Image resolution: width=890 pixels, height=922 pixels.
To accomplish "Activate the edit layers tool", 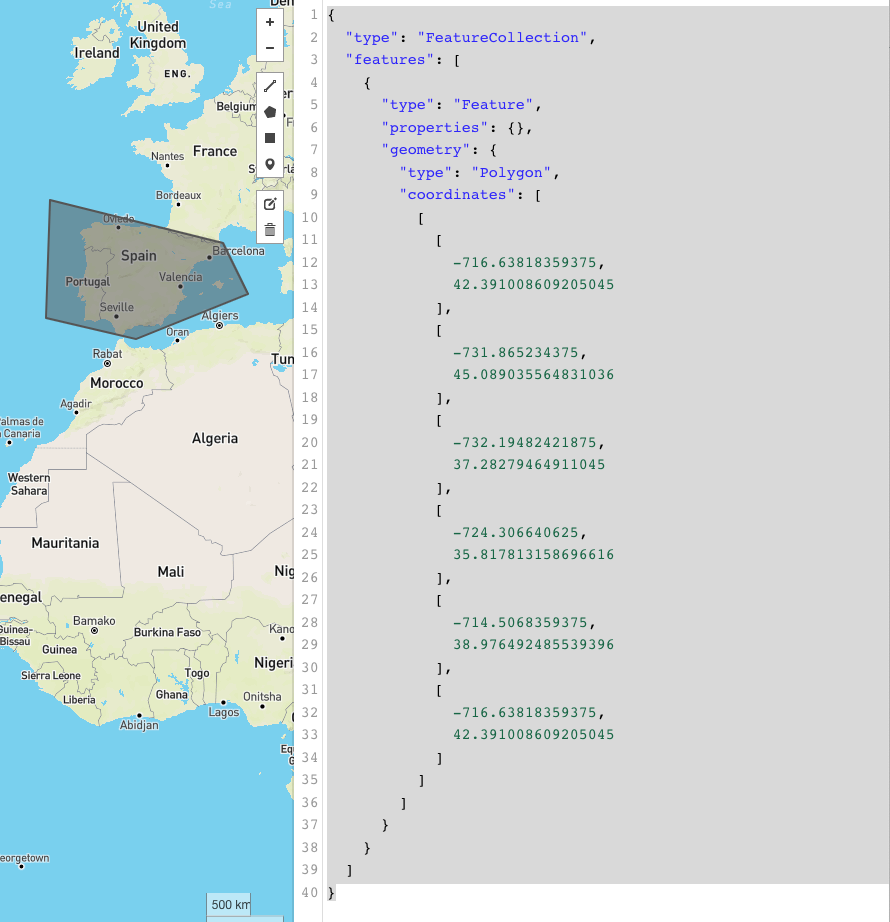I will [x=269, y=204].
